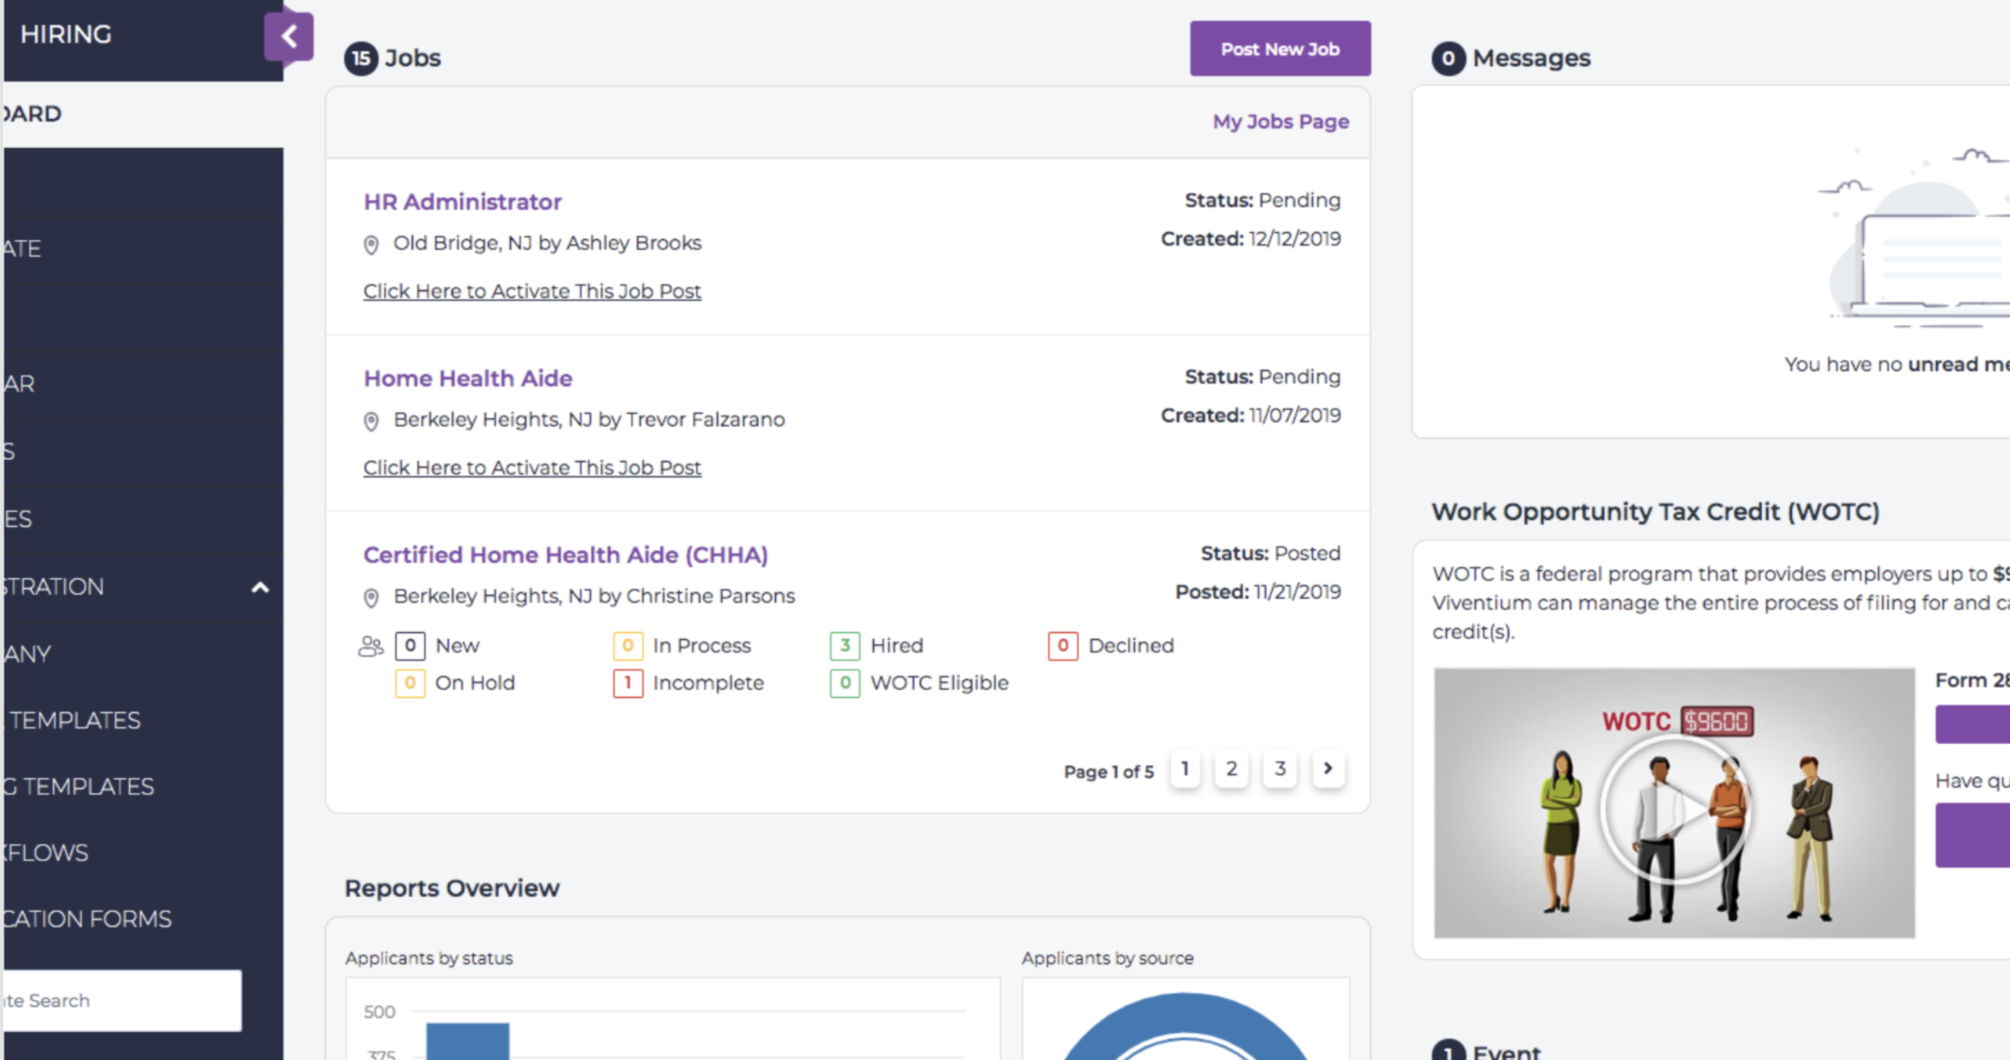The image size is (2010, 1060).
Task: Go to jobs page 1
Action: [1185, 768]
